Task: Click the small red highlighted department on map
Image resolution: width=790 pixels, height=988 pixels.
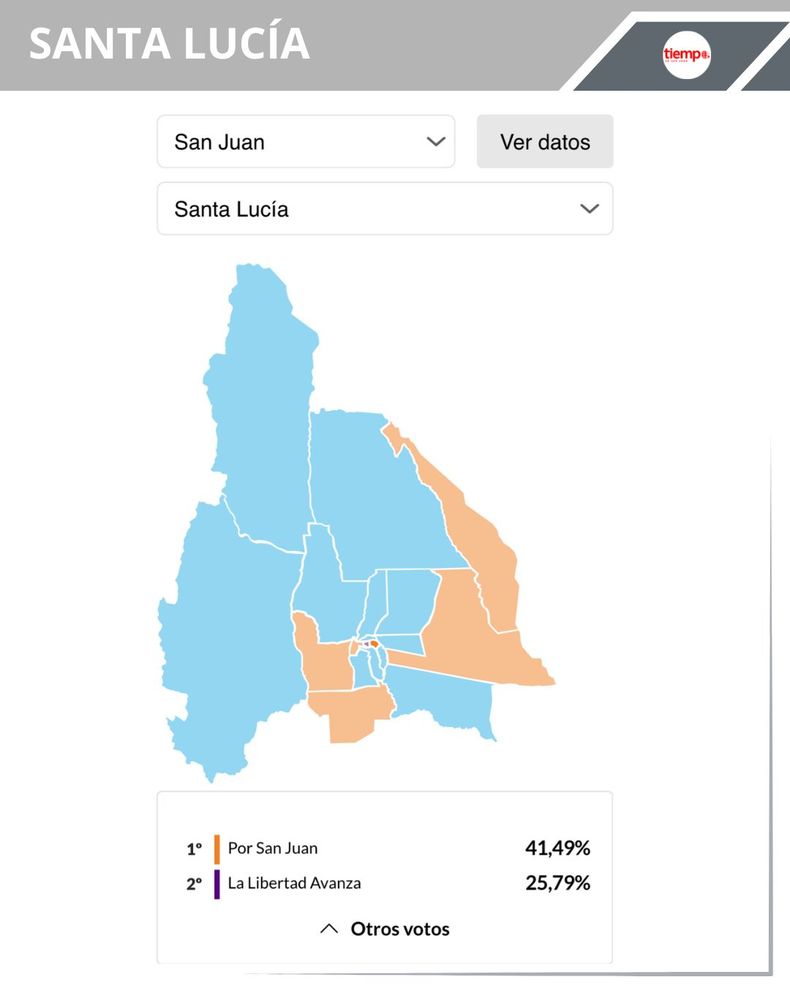Action: pos(373,644)
